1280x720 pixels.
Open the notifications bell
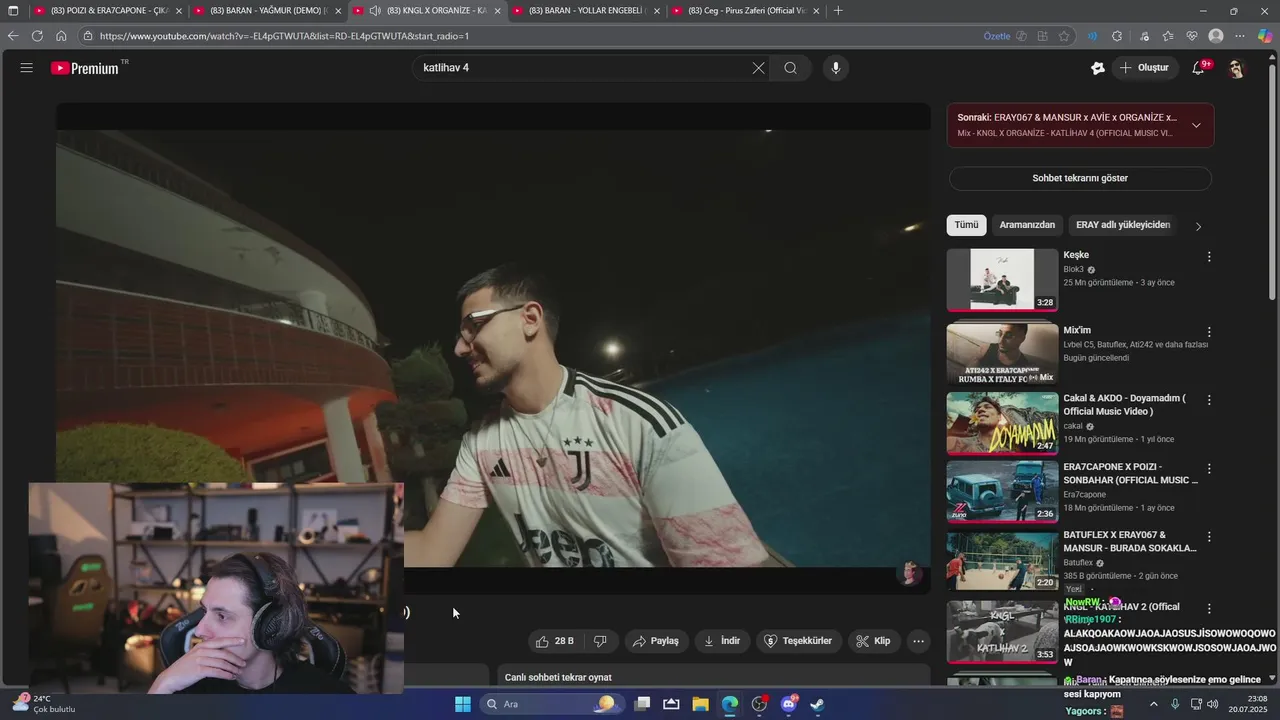point(1198,68)
